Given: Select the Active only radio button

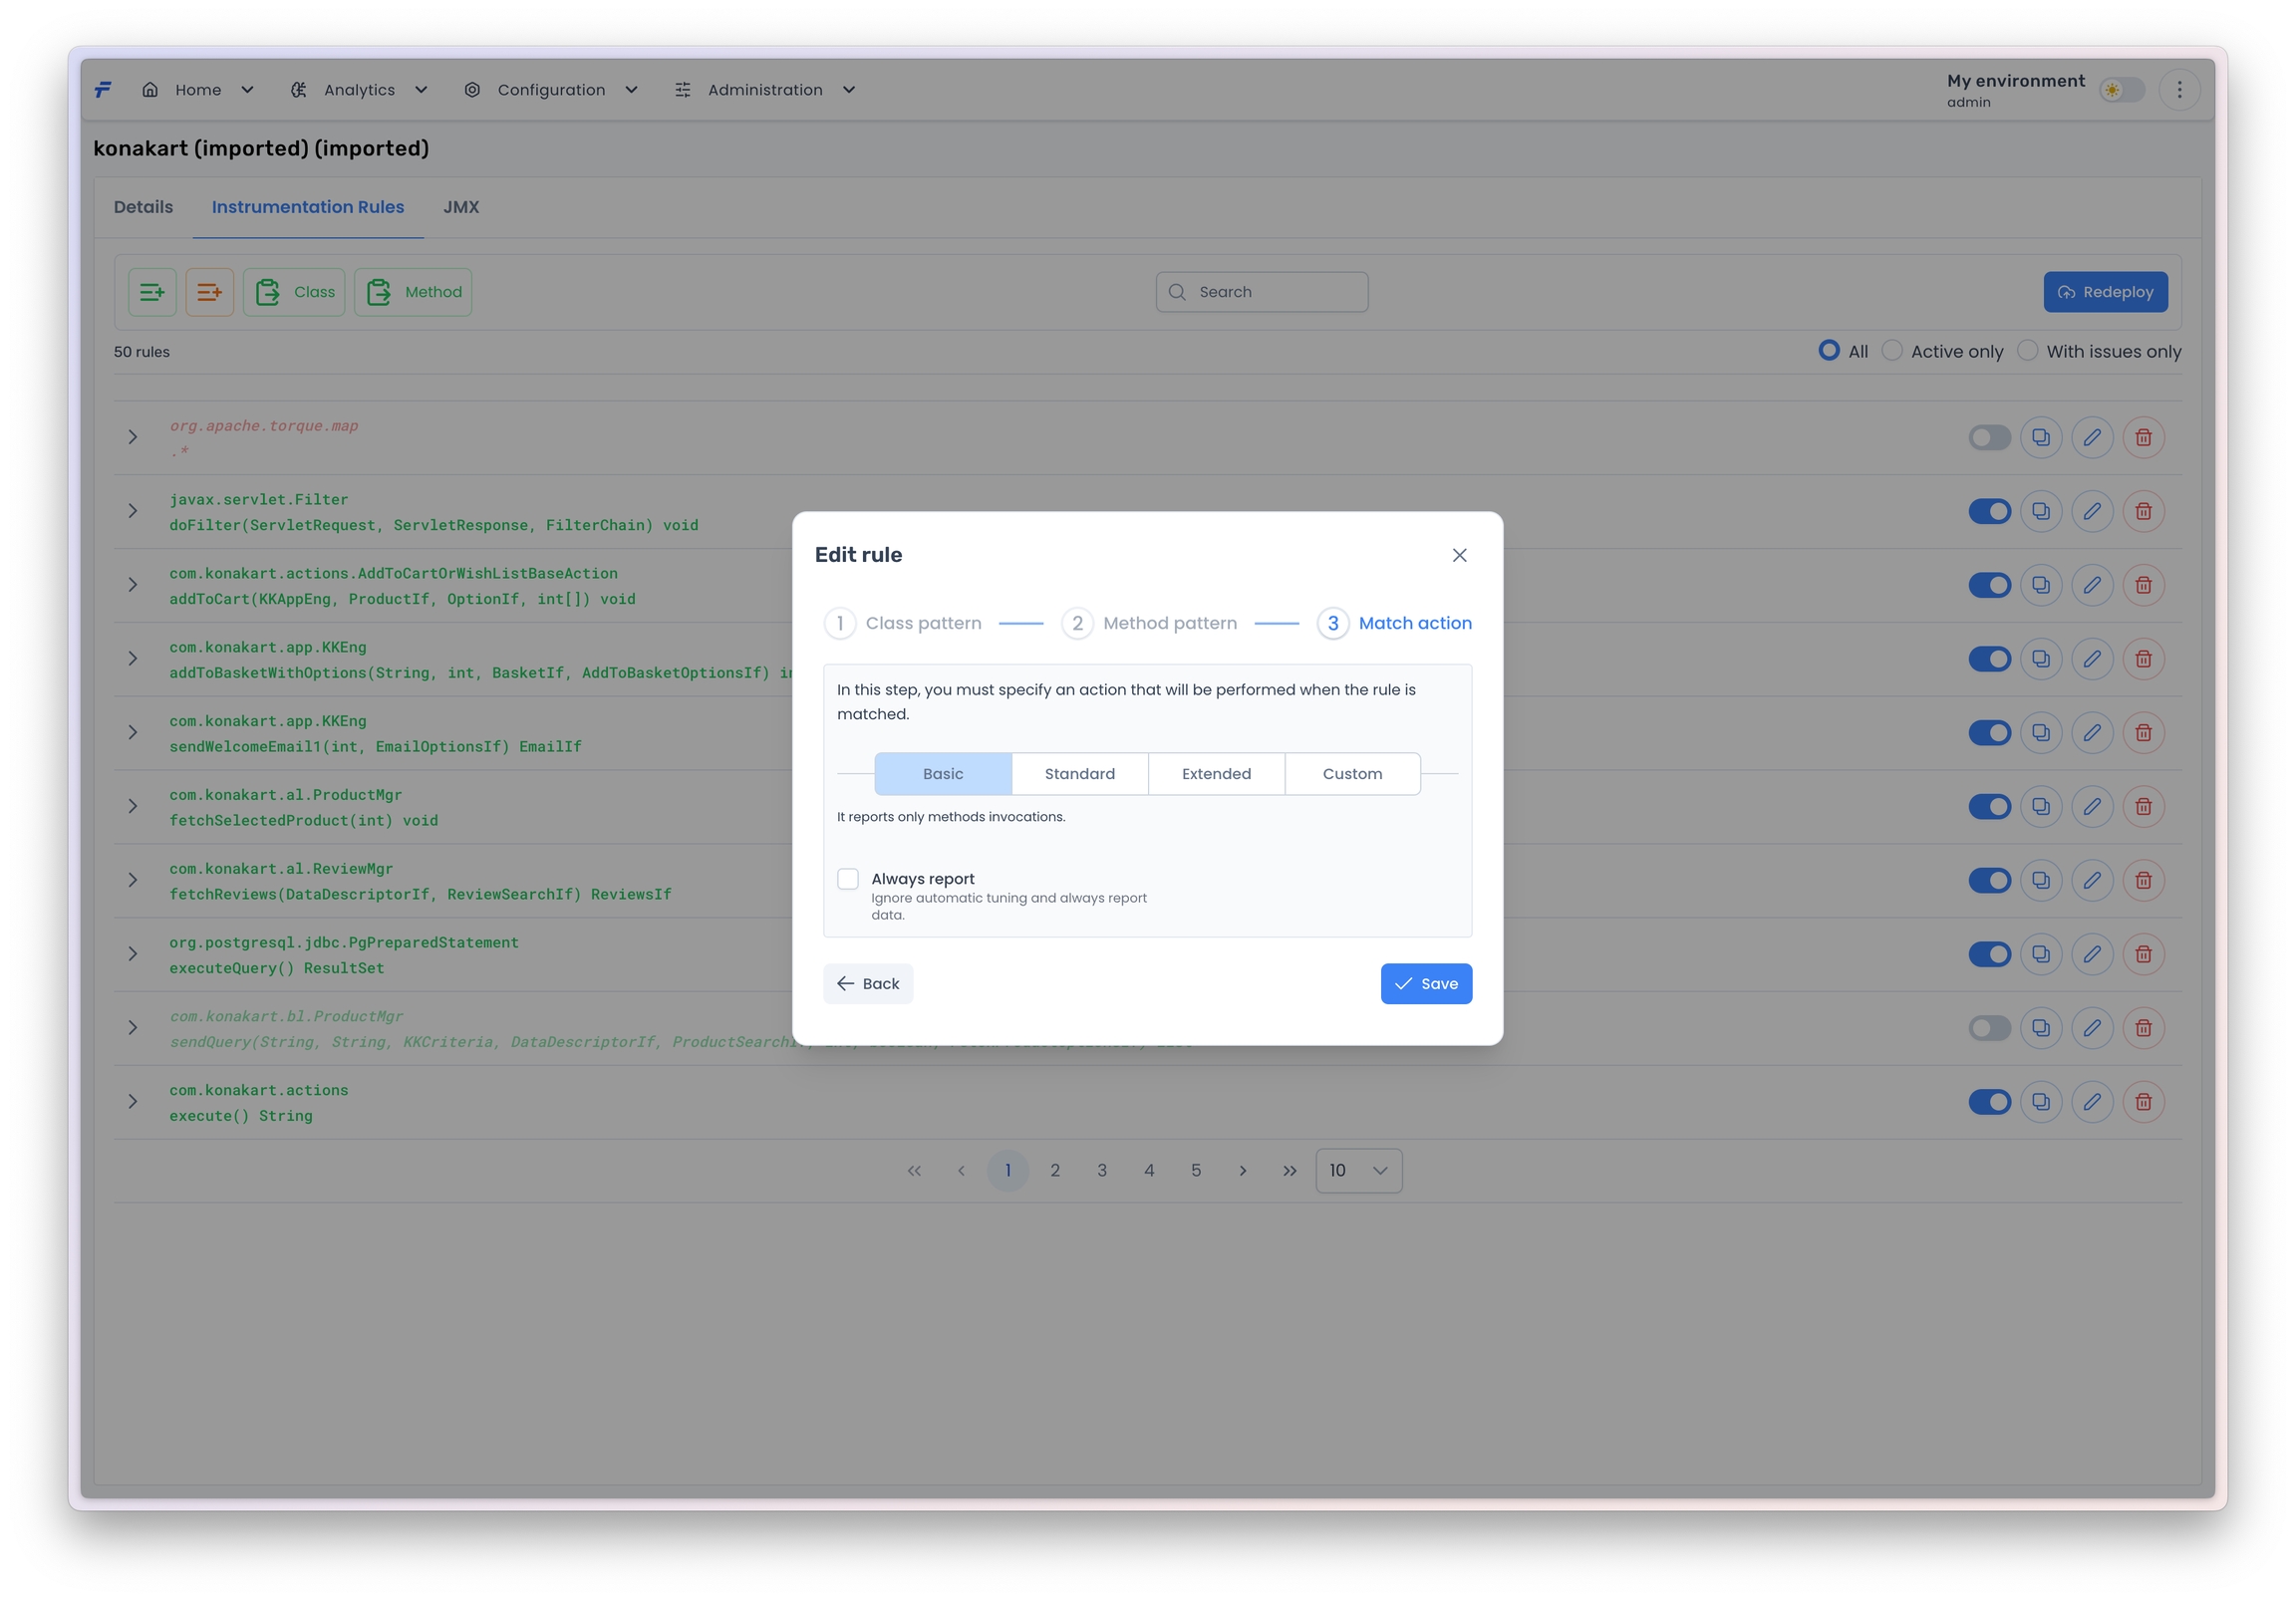Looking at the screenshot, I should point(1892,351).
